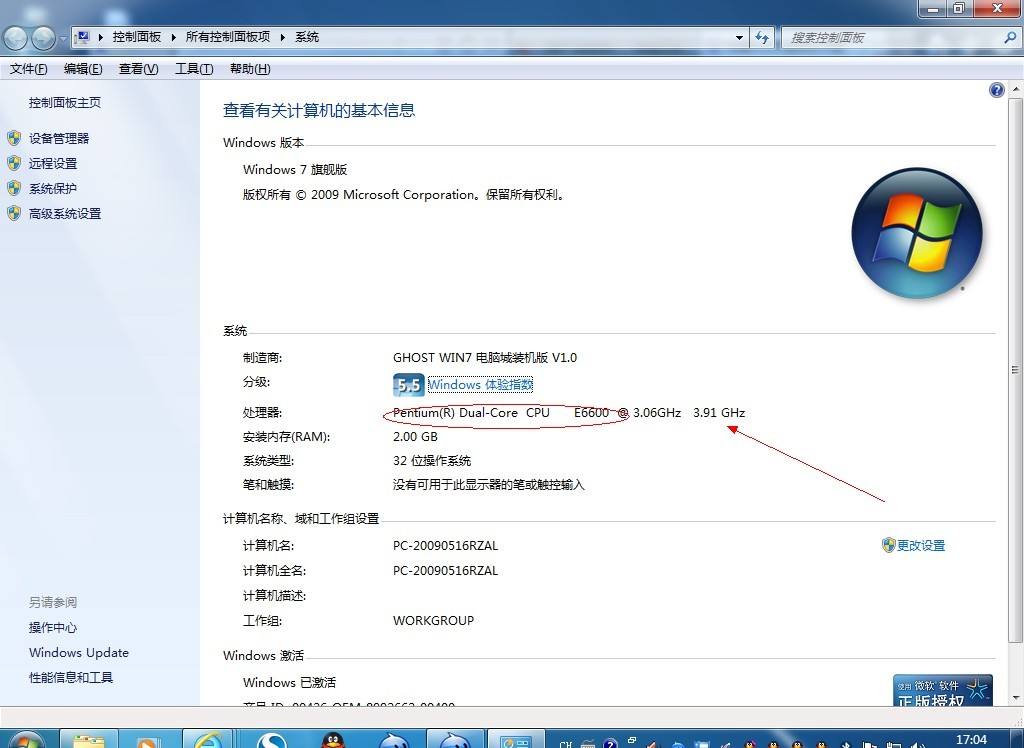Launch Windows Media Player from the taskbar
The image size is (1024, 748).
tap(148, 741)
